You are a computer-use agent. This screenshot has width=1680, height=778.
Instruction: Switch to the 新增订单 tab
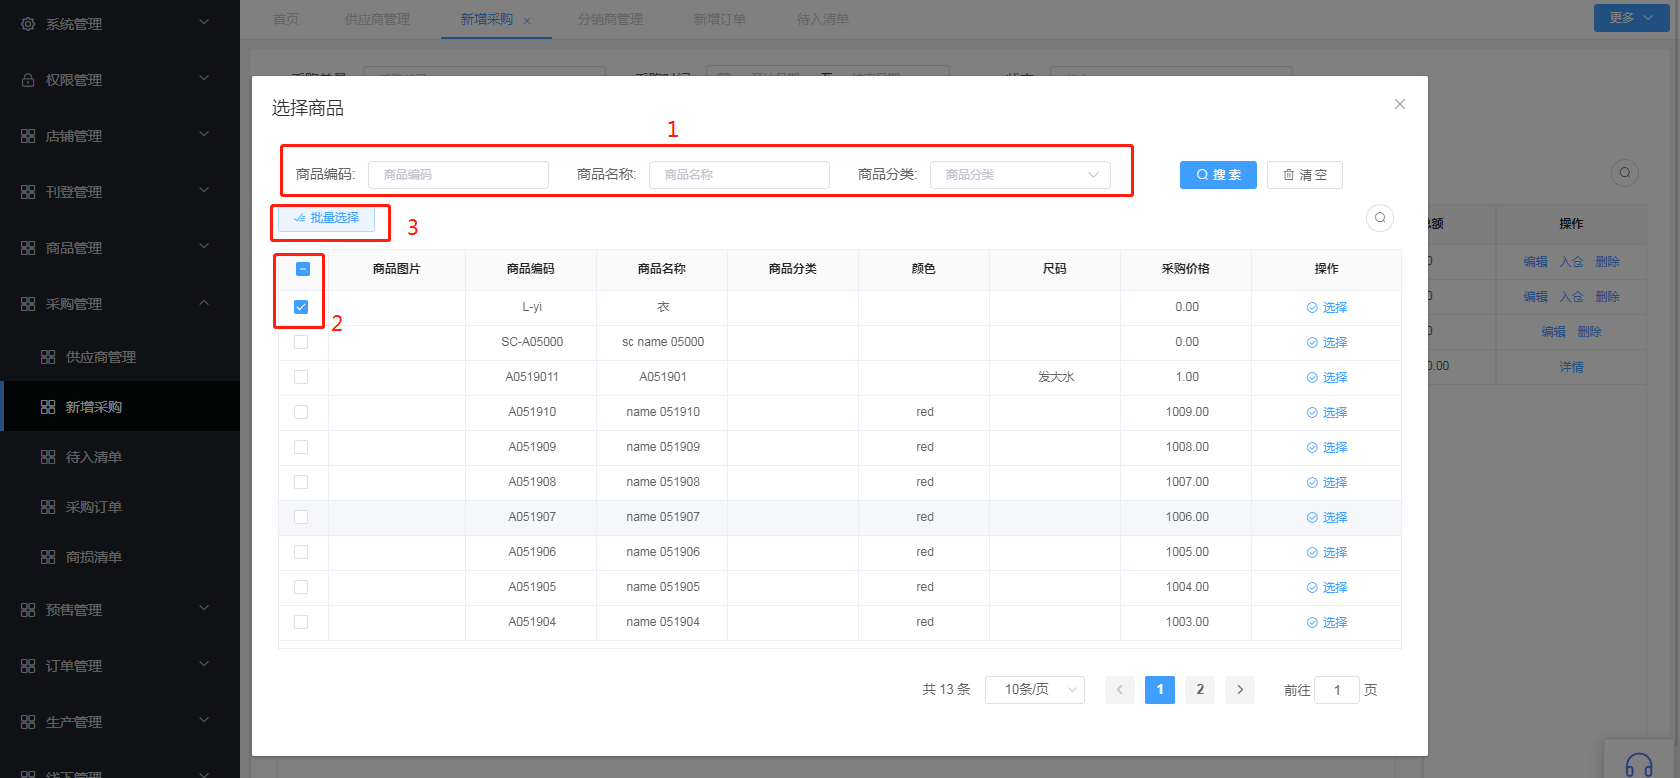tap(720, 19)
